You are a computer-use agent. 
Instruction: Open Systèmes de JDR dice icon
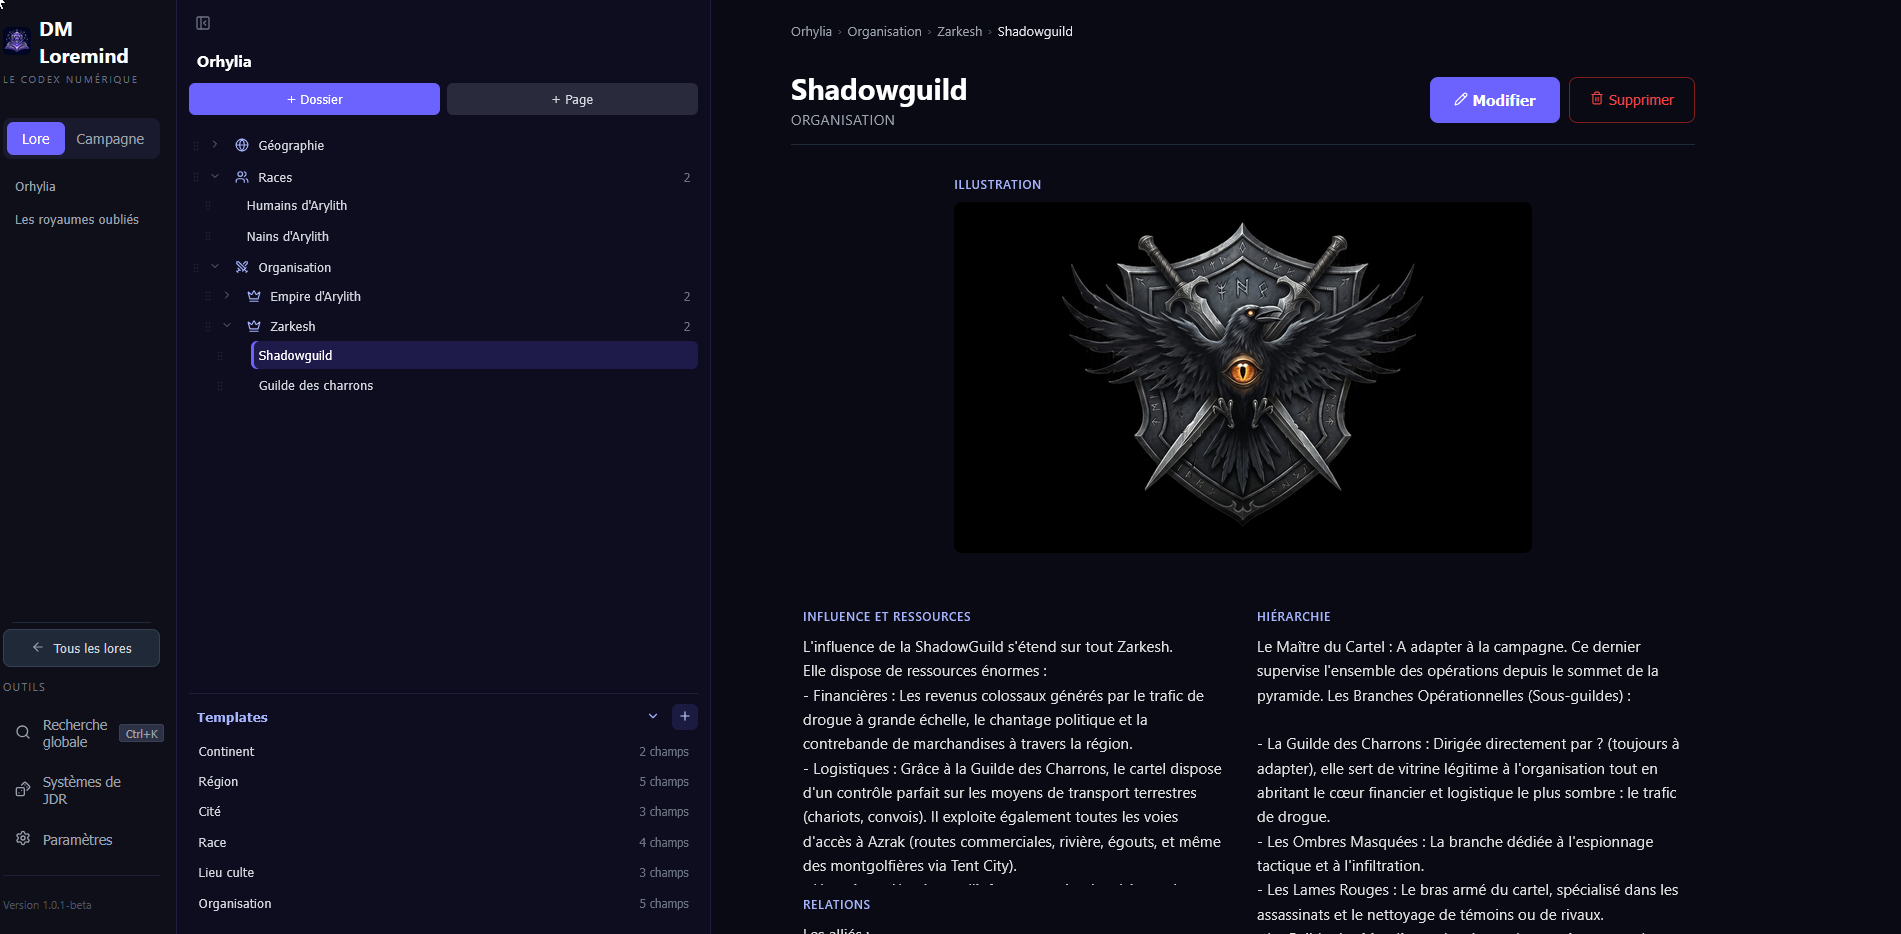(23, 790)
